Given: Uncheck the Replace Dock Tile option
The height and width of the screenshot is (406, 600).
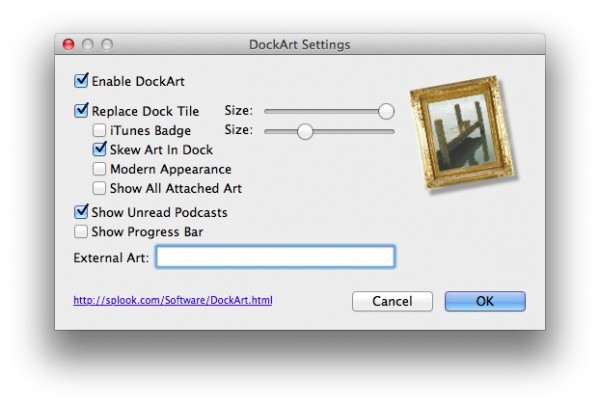Looking at the screenshot, I should [81, 111].
